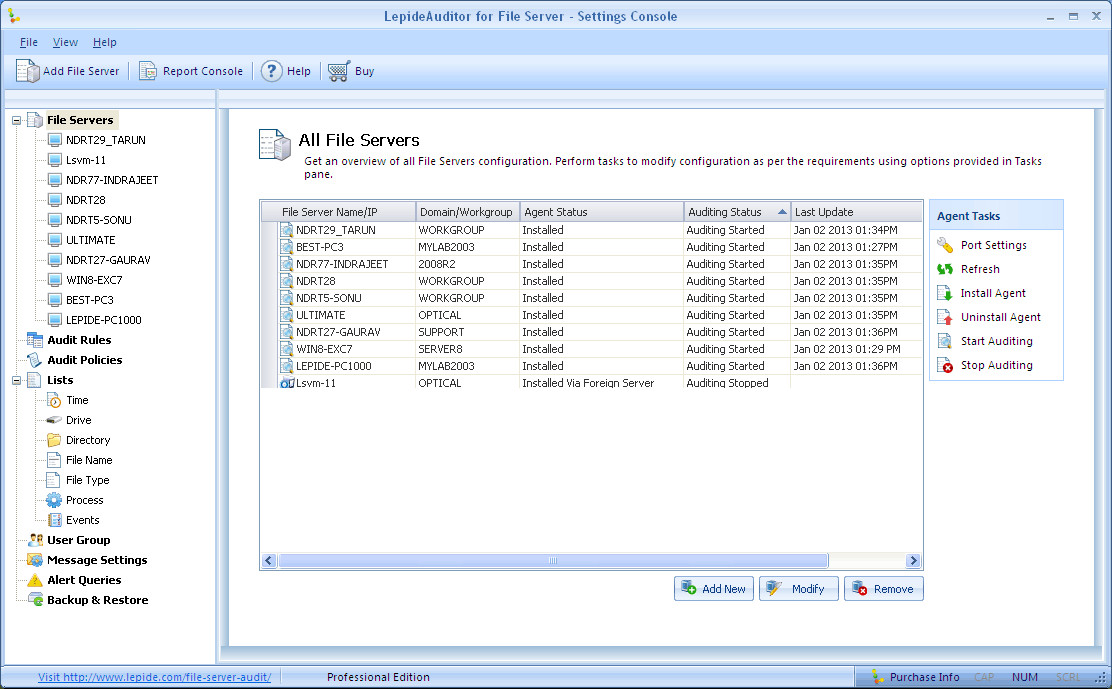Viewport: 1112px width, 689px height.
Task: Click the Drive list icon
Action: tap(54, 420)
